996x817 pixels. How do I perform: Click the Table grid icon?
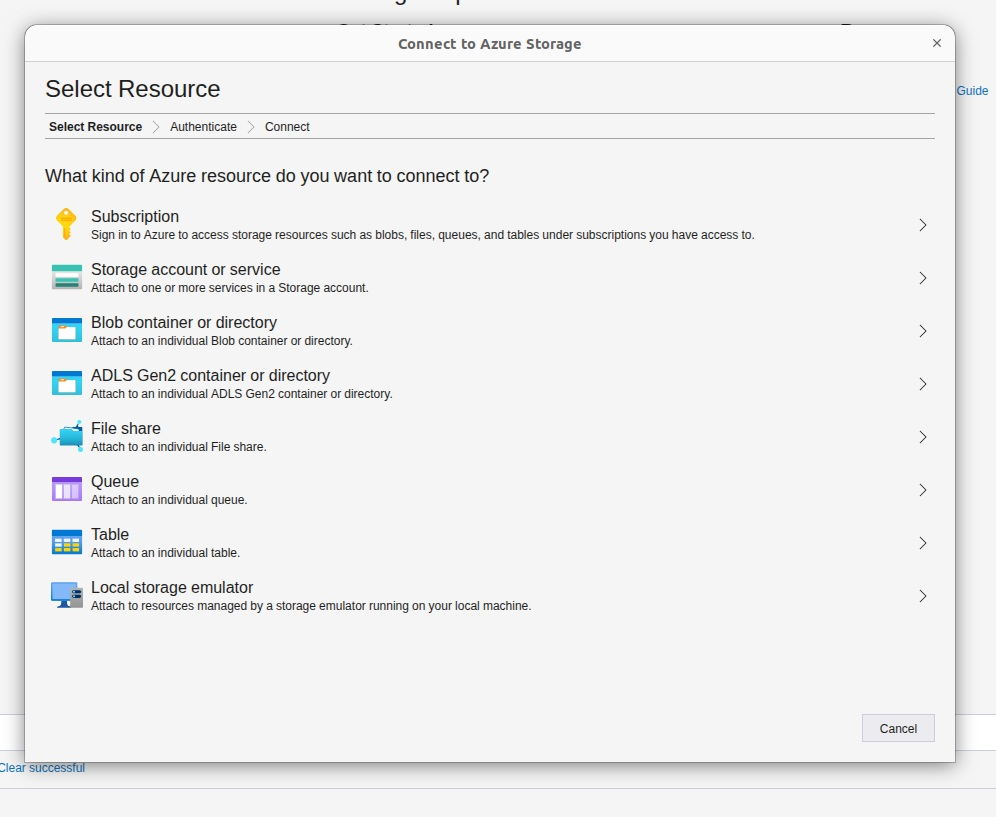click(x=67, y=543)
